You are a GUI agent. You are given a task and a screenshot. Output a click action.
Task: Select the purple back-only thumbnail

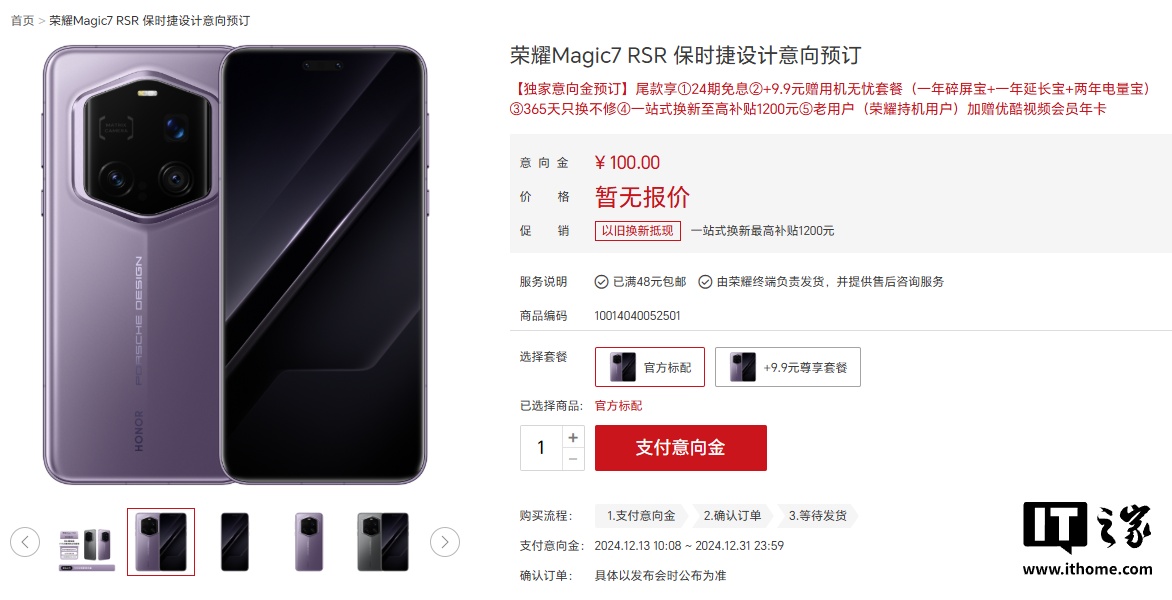coord(309,542)
